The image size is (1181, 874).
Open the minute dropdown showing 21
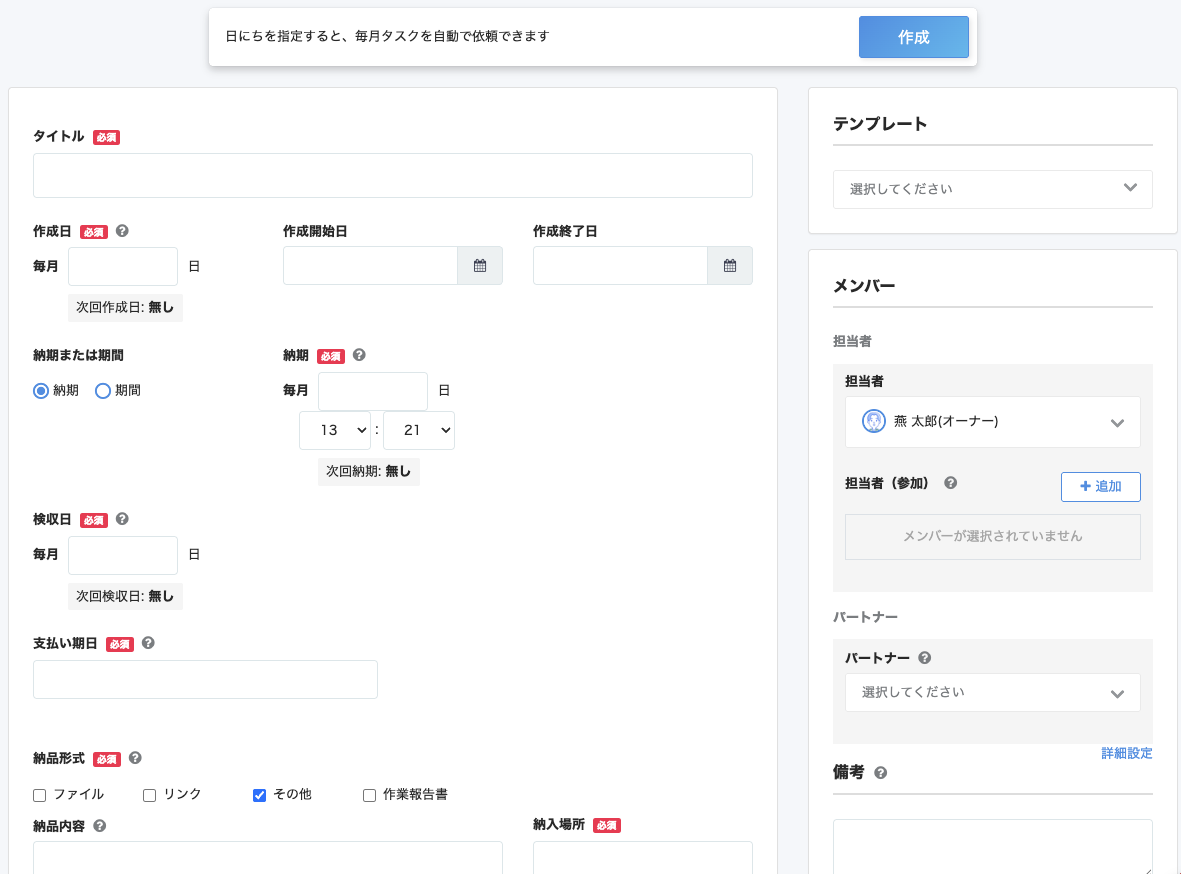pyautogui.click(x=418, y=430)
